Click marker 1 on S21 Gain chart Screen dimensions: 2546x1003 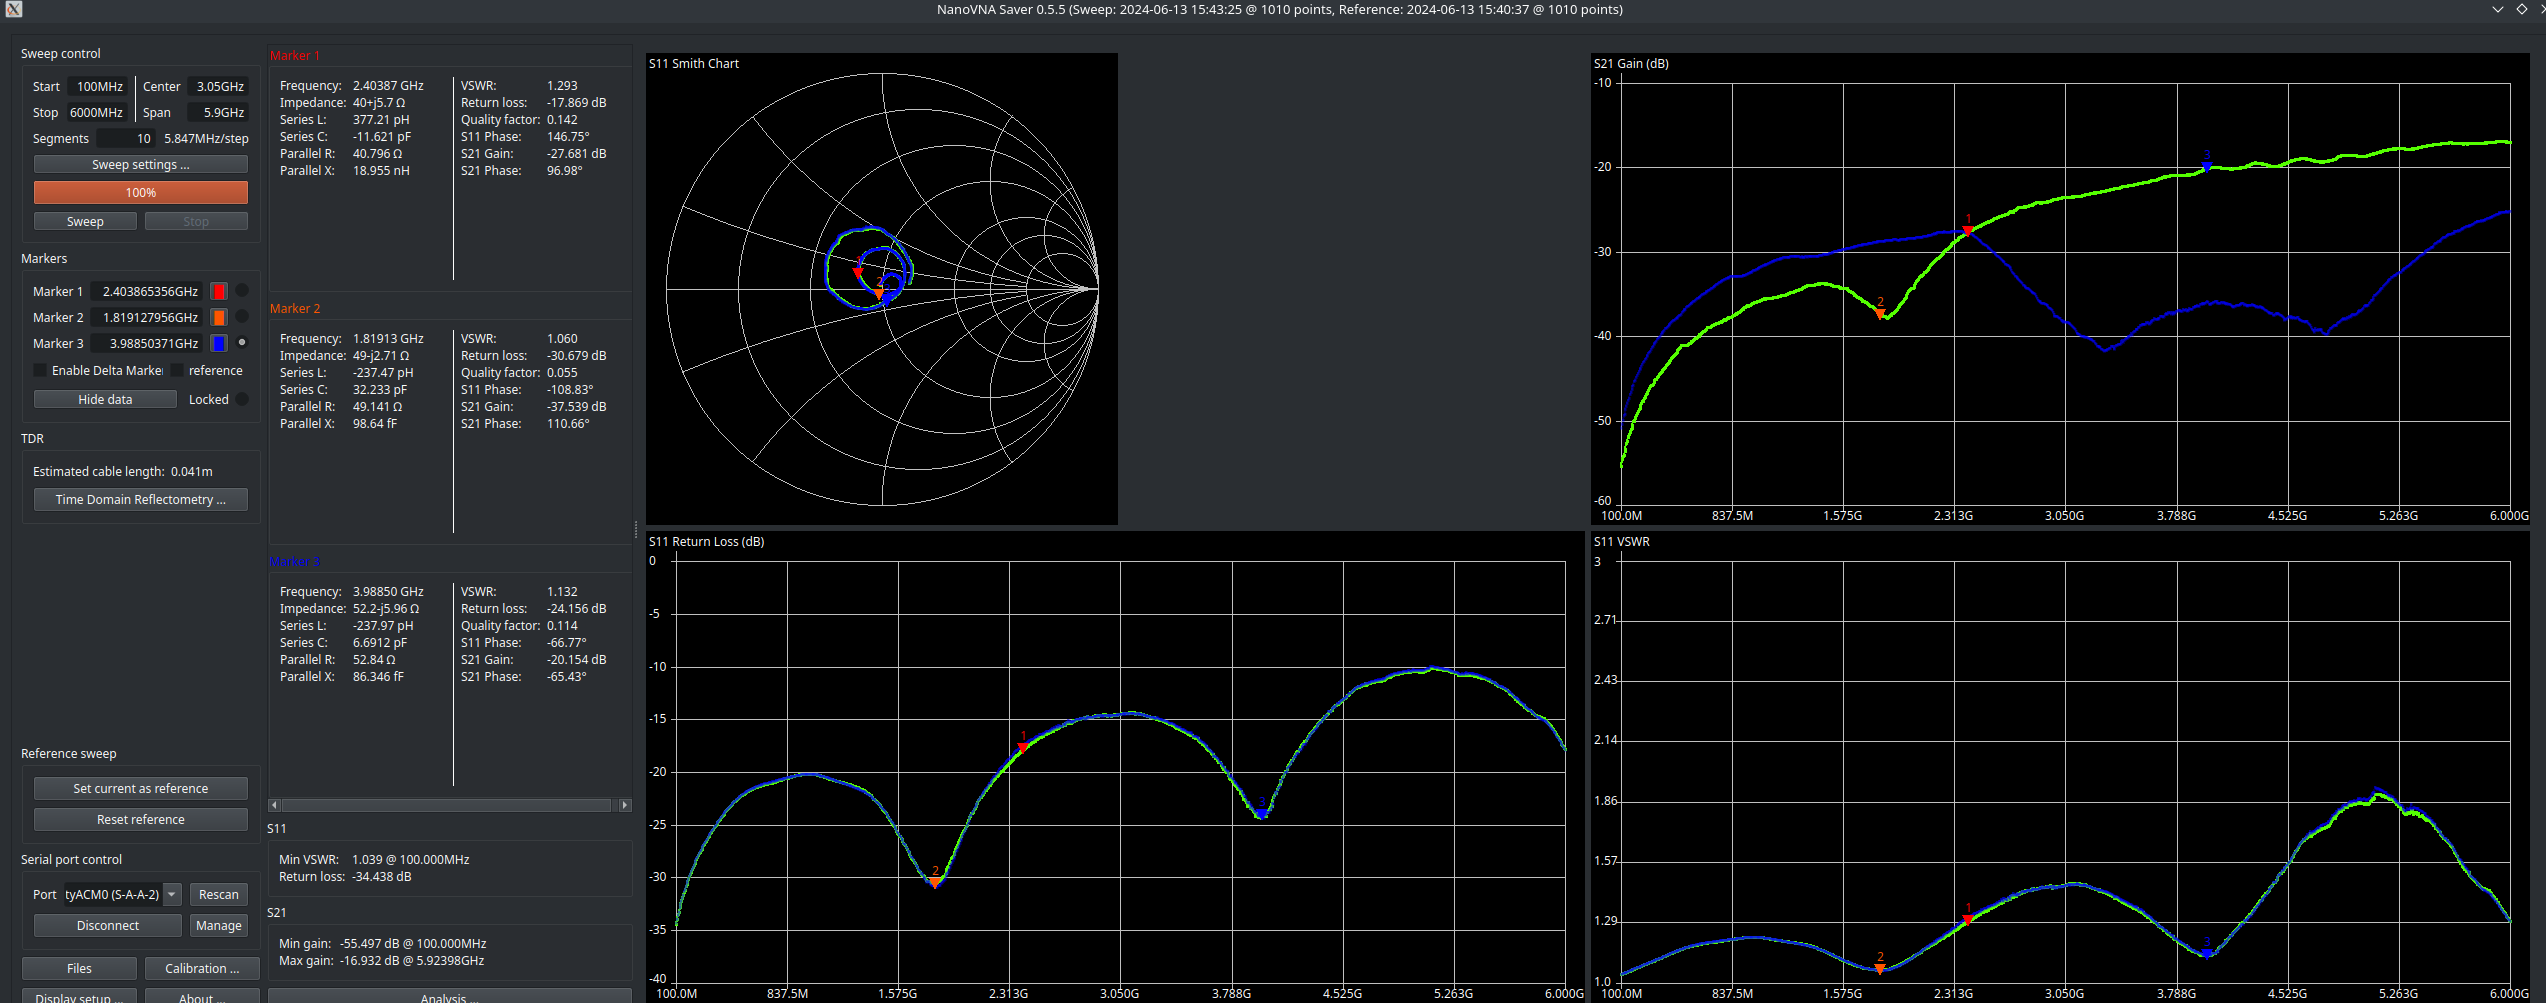pos(1967,230)
